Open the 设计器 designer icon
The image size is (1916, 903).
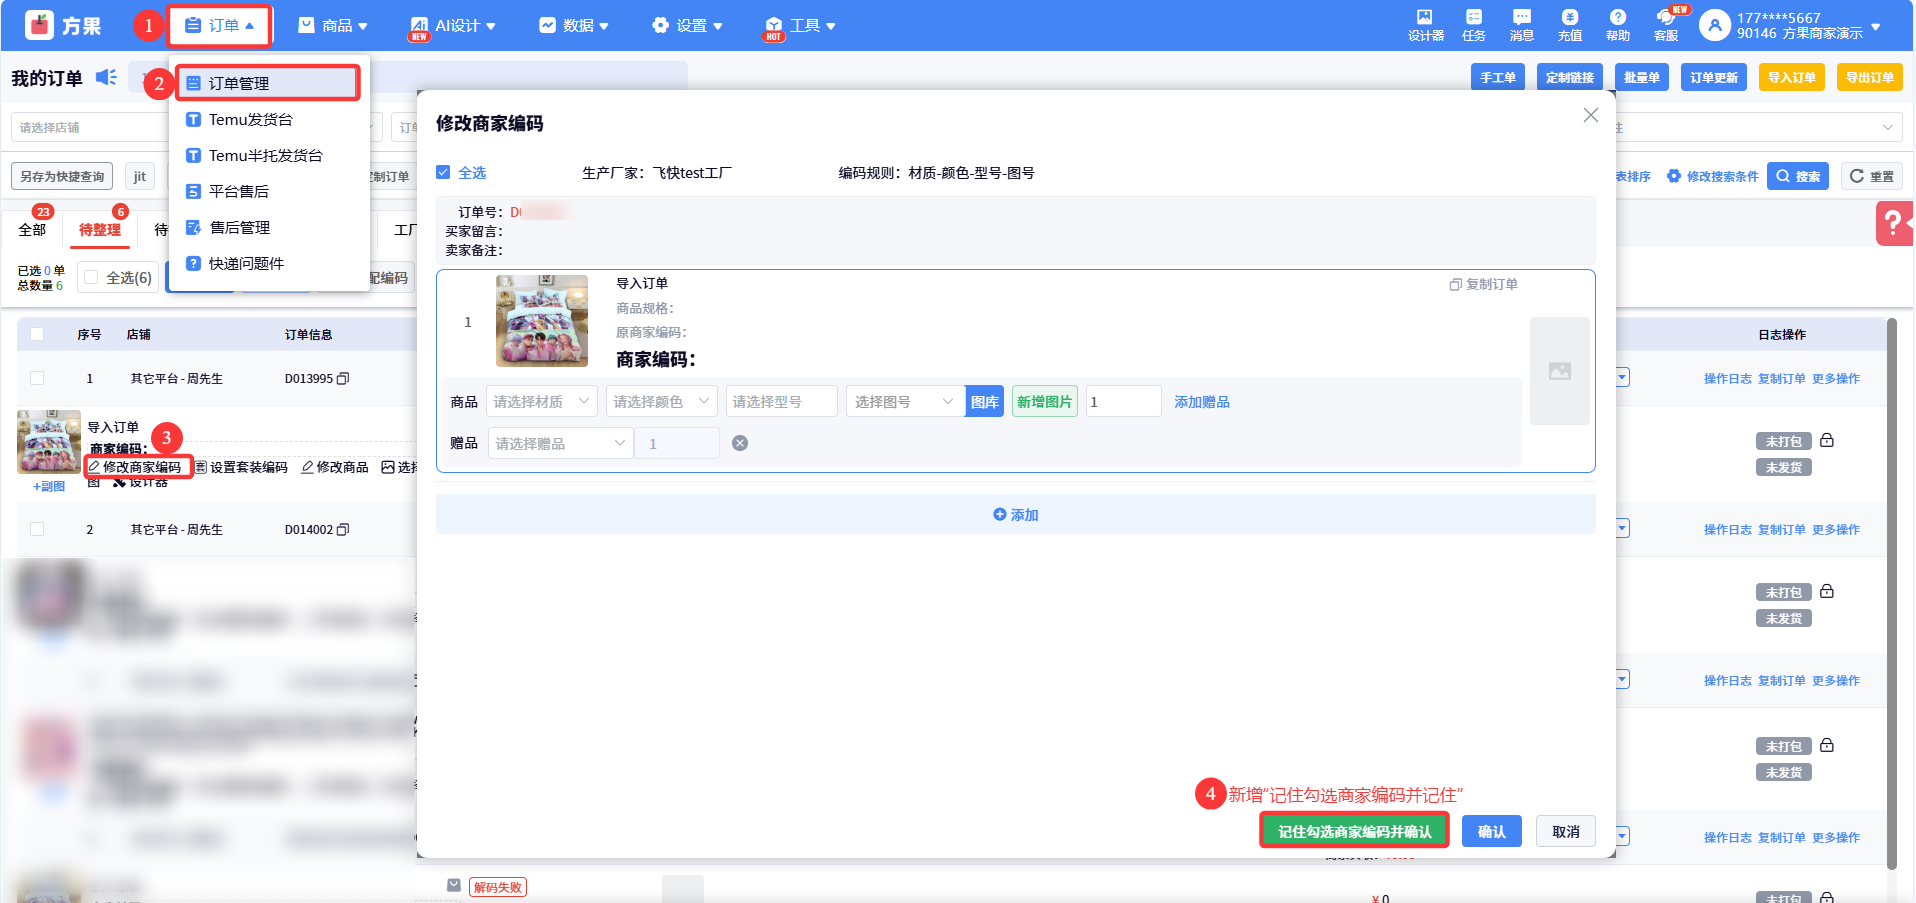1425,24
